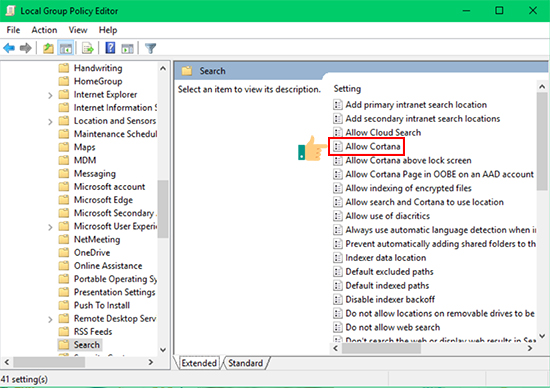Expand the Internet Explorer tree node
The width and height of the screenshot is (550, 388).
(50, 95)
